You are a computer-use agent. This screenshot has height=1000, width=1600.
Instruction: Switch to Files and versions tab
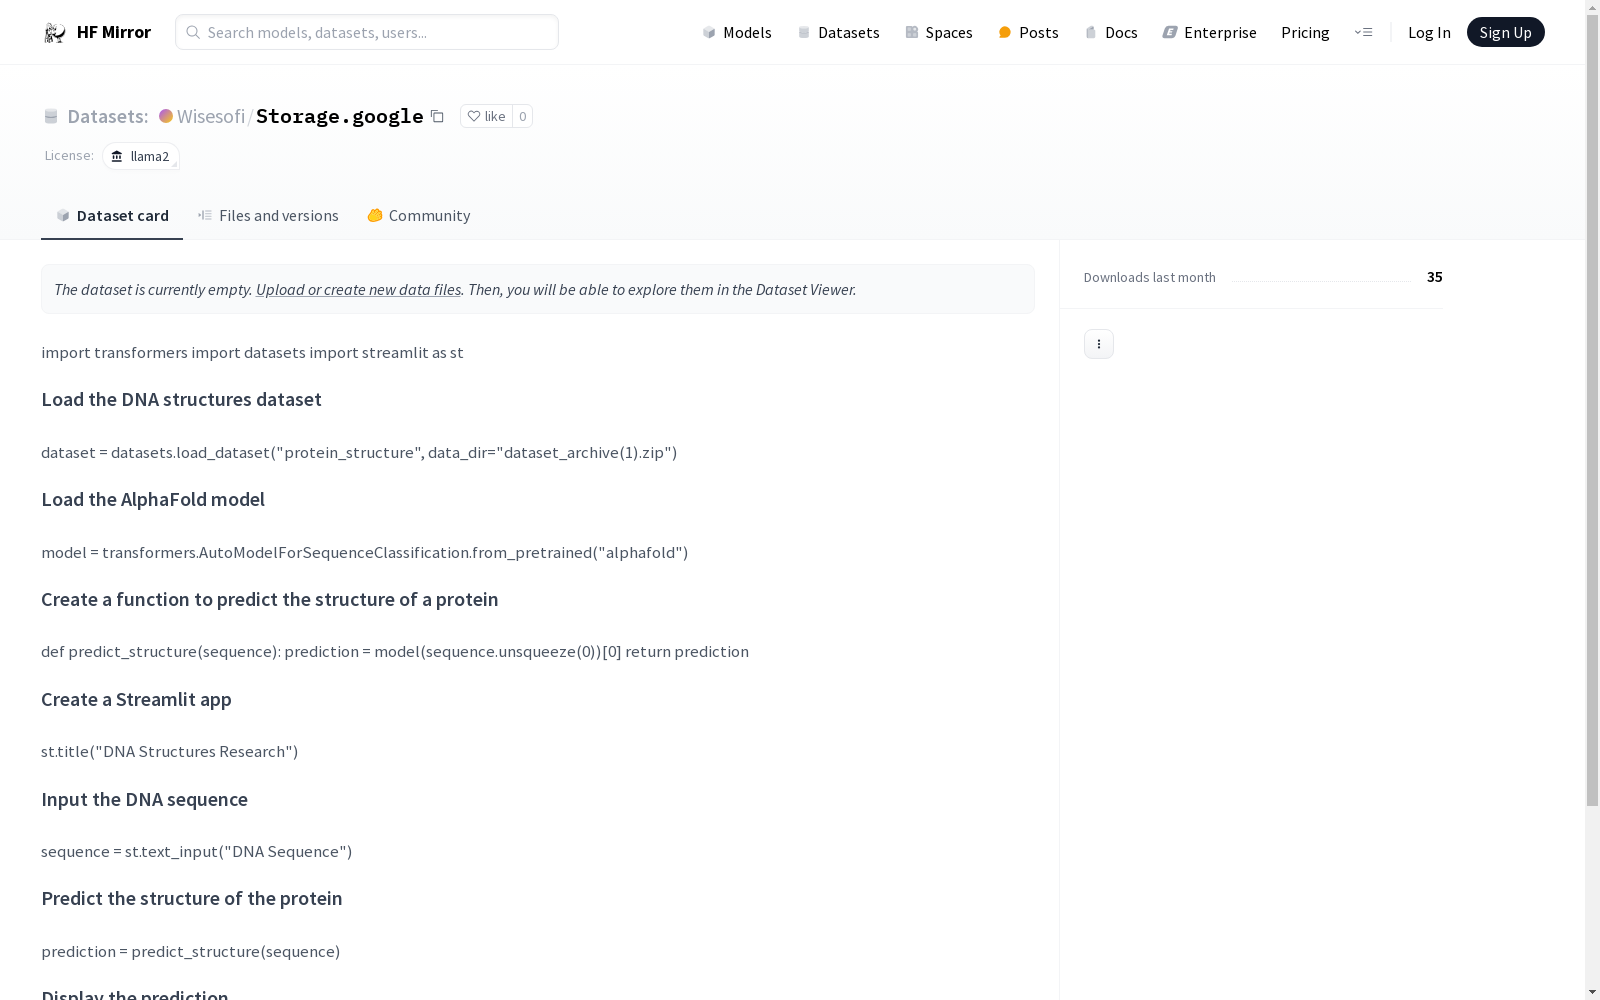tap(268, 216)
